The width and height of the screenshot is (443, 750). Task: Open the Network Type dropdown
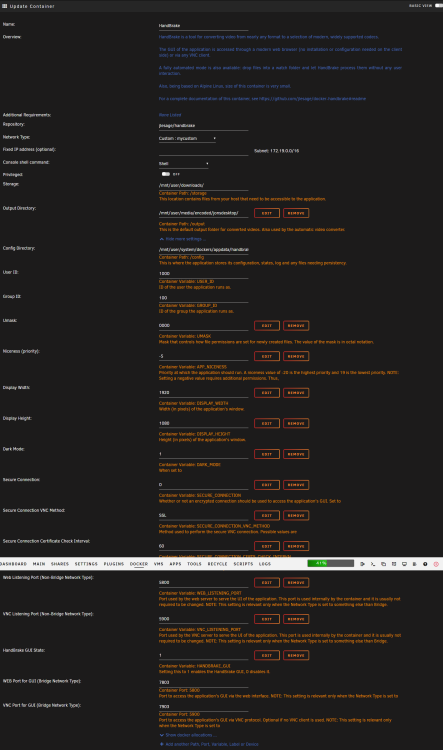point(188,138)
